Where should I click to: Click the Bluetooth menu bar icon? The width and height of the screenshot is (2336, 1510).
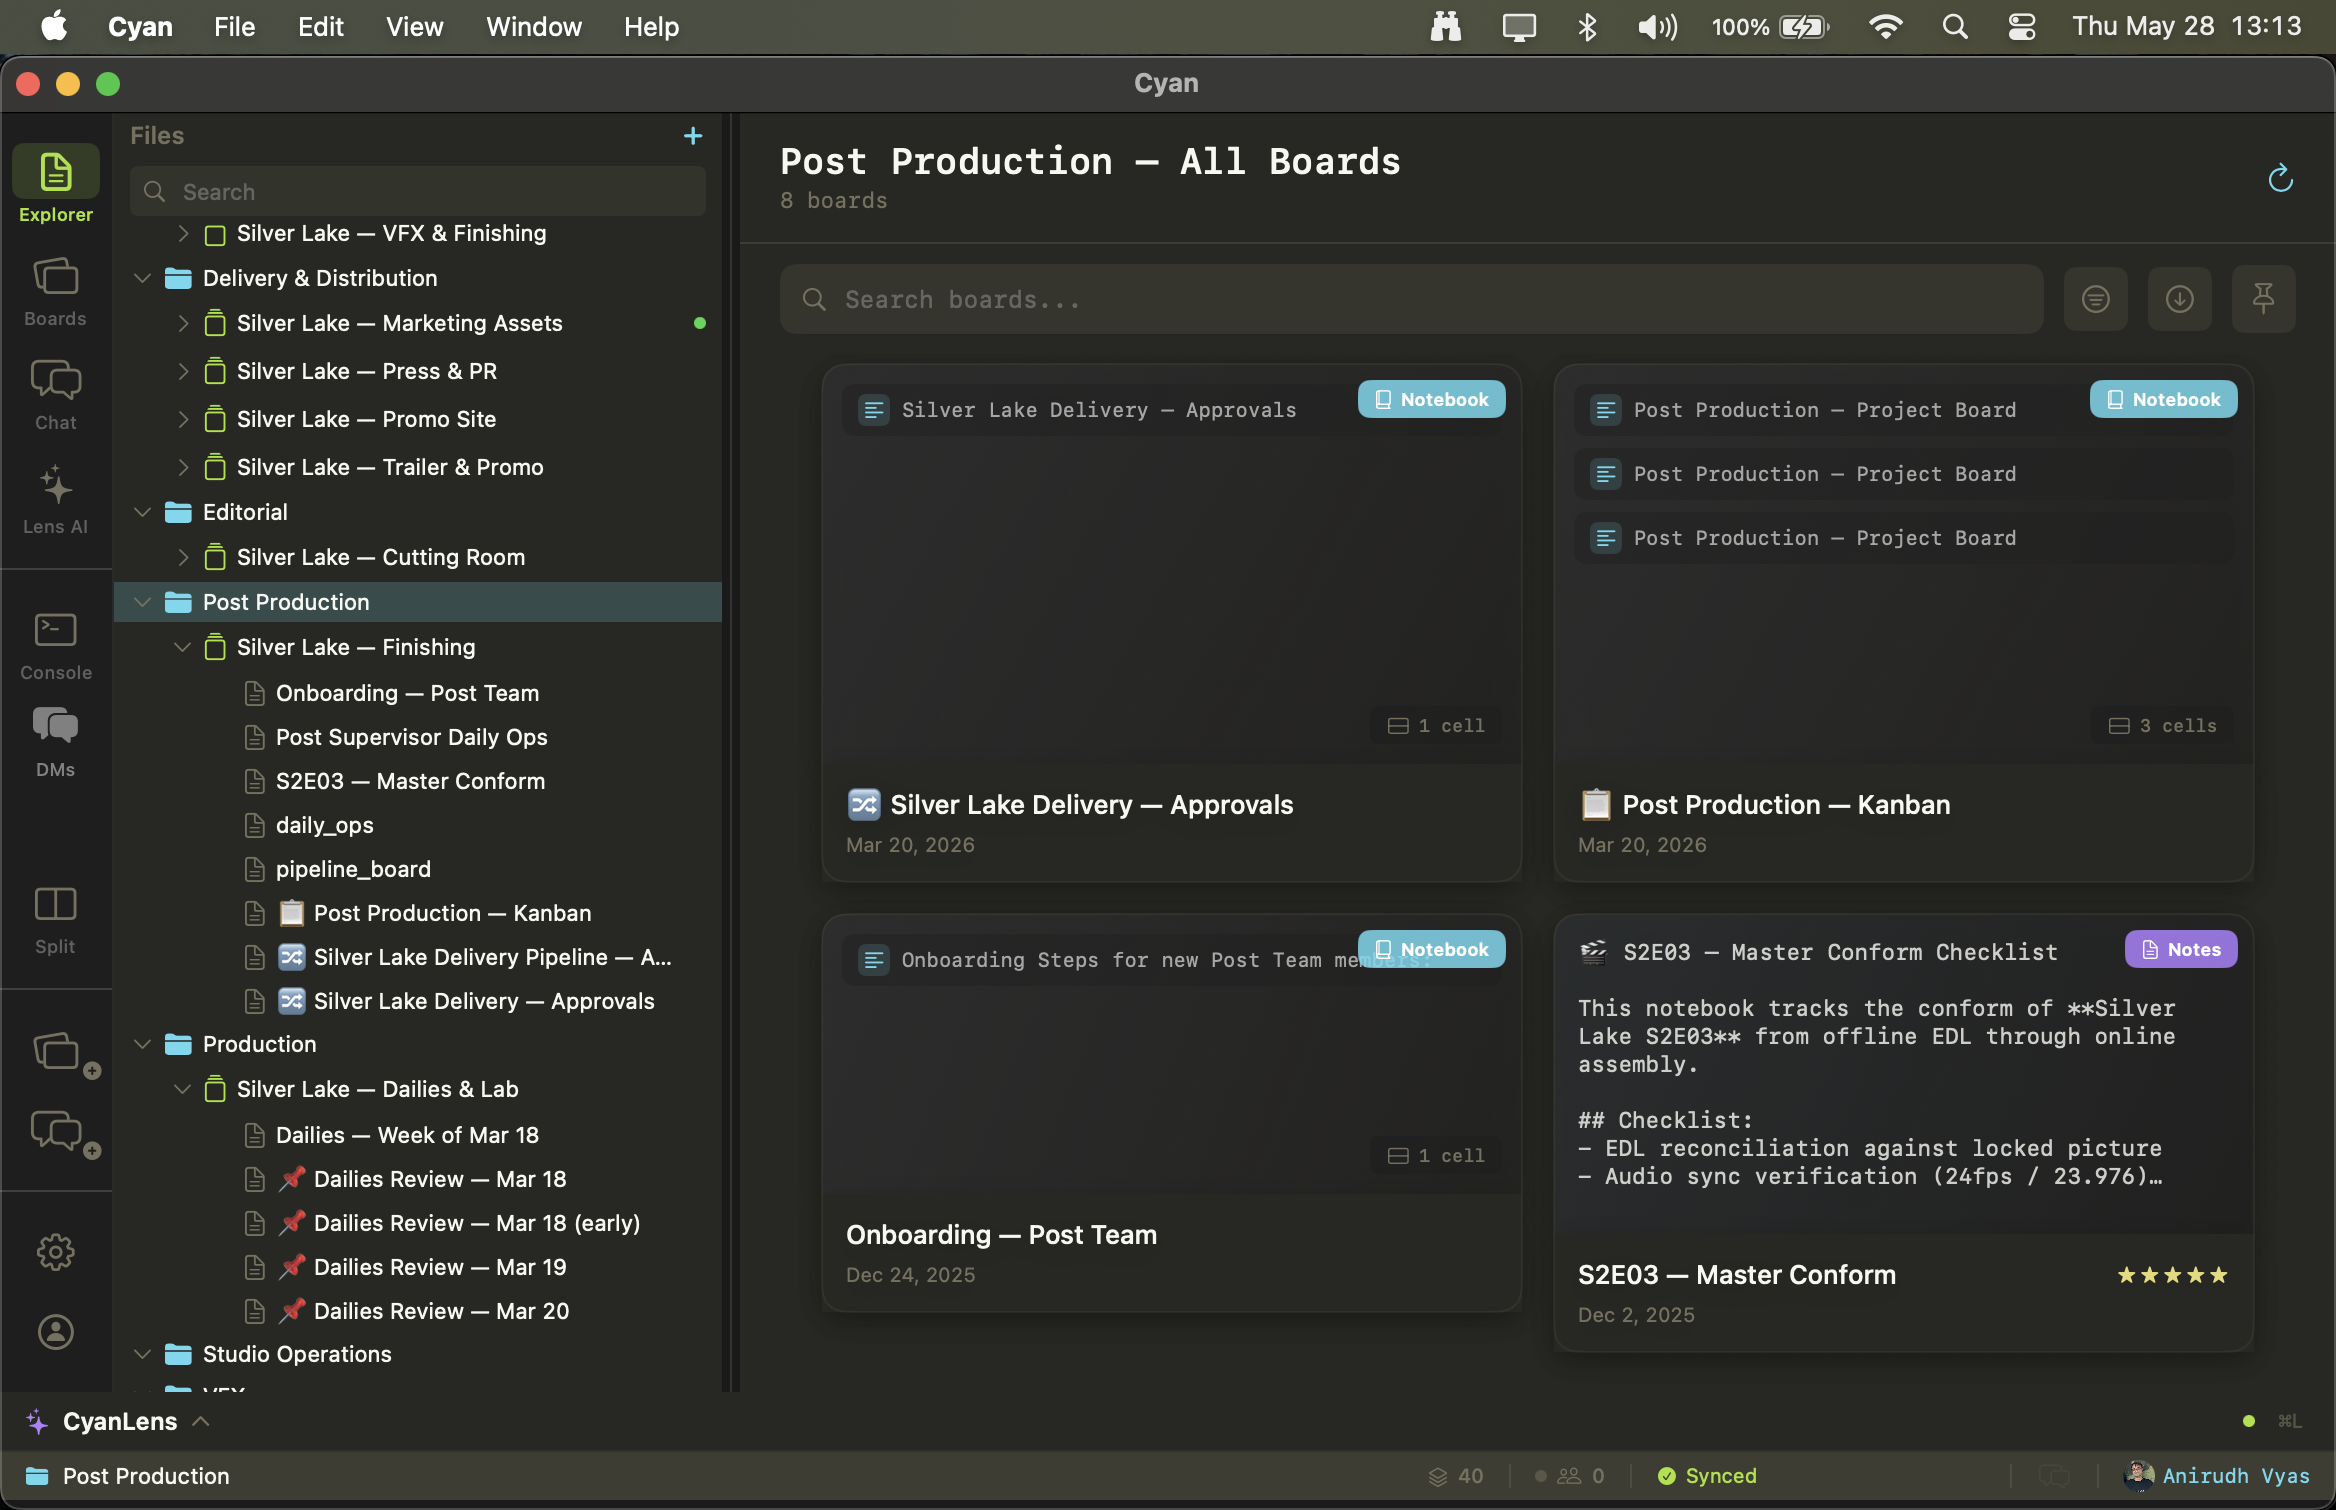pyautogui.click(x=1587, y=27)
